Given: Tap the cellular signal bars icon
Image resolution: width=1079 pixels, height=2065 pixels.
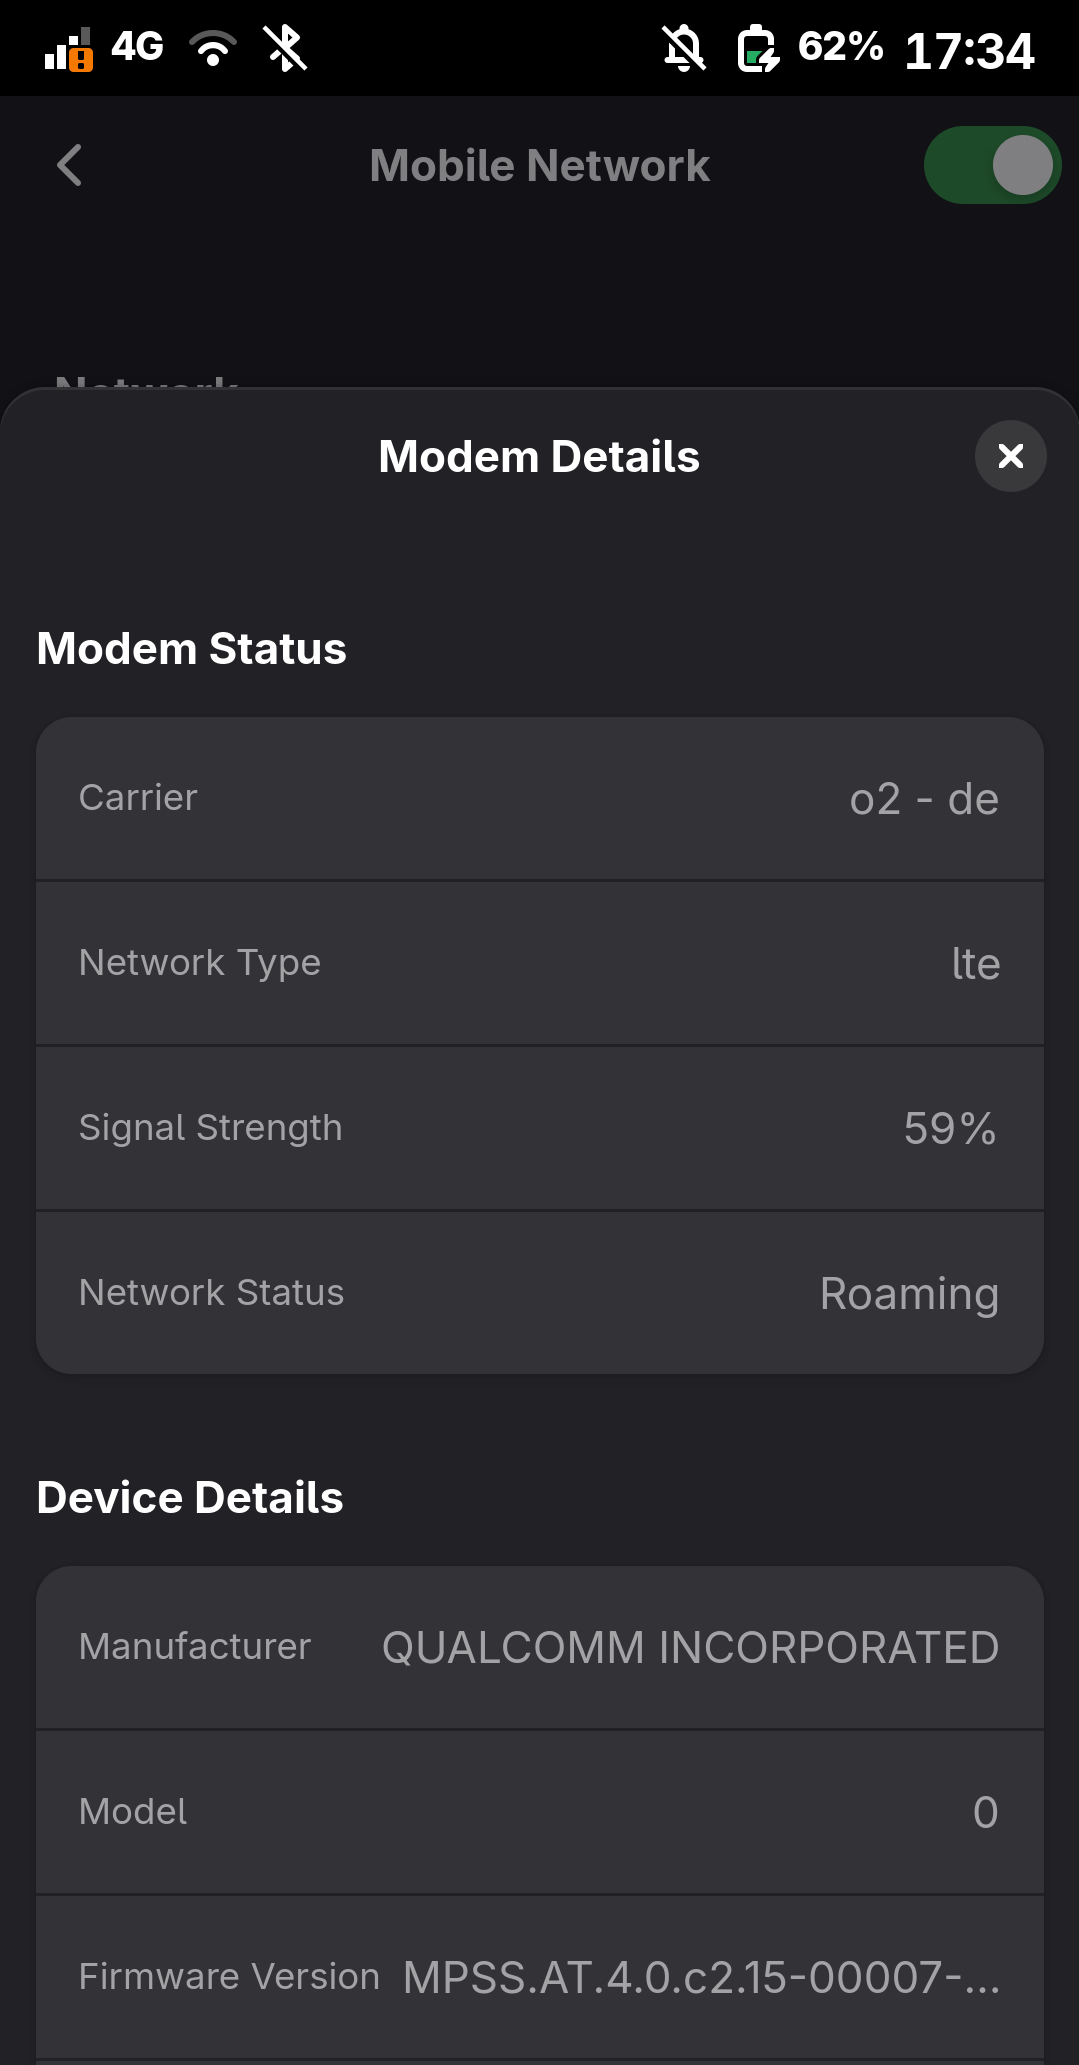Looking at the screenshot, I should click(68, 50).
